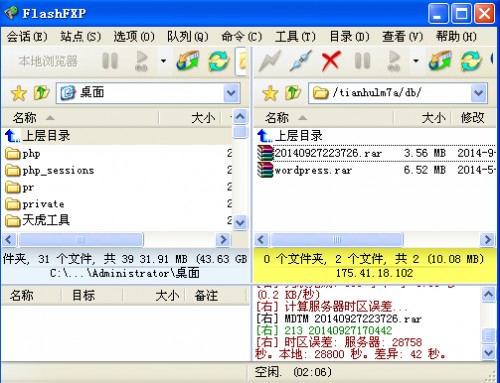The image size is (500, 383).
Task: Sort local pane by 名称 column header
Action: (80, 118)
